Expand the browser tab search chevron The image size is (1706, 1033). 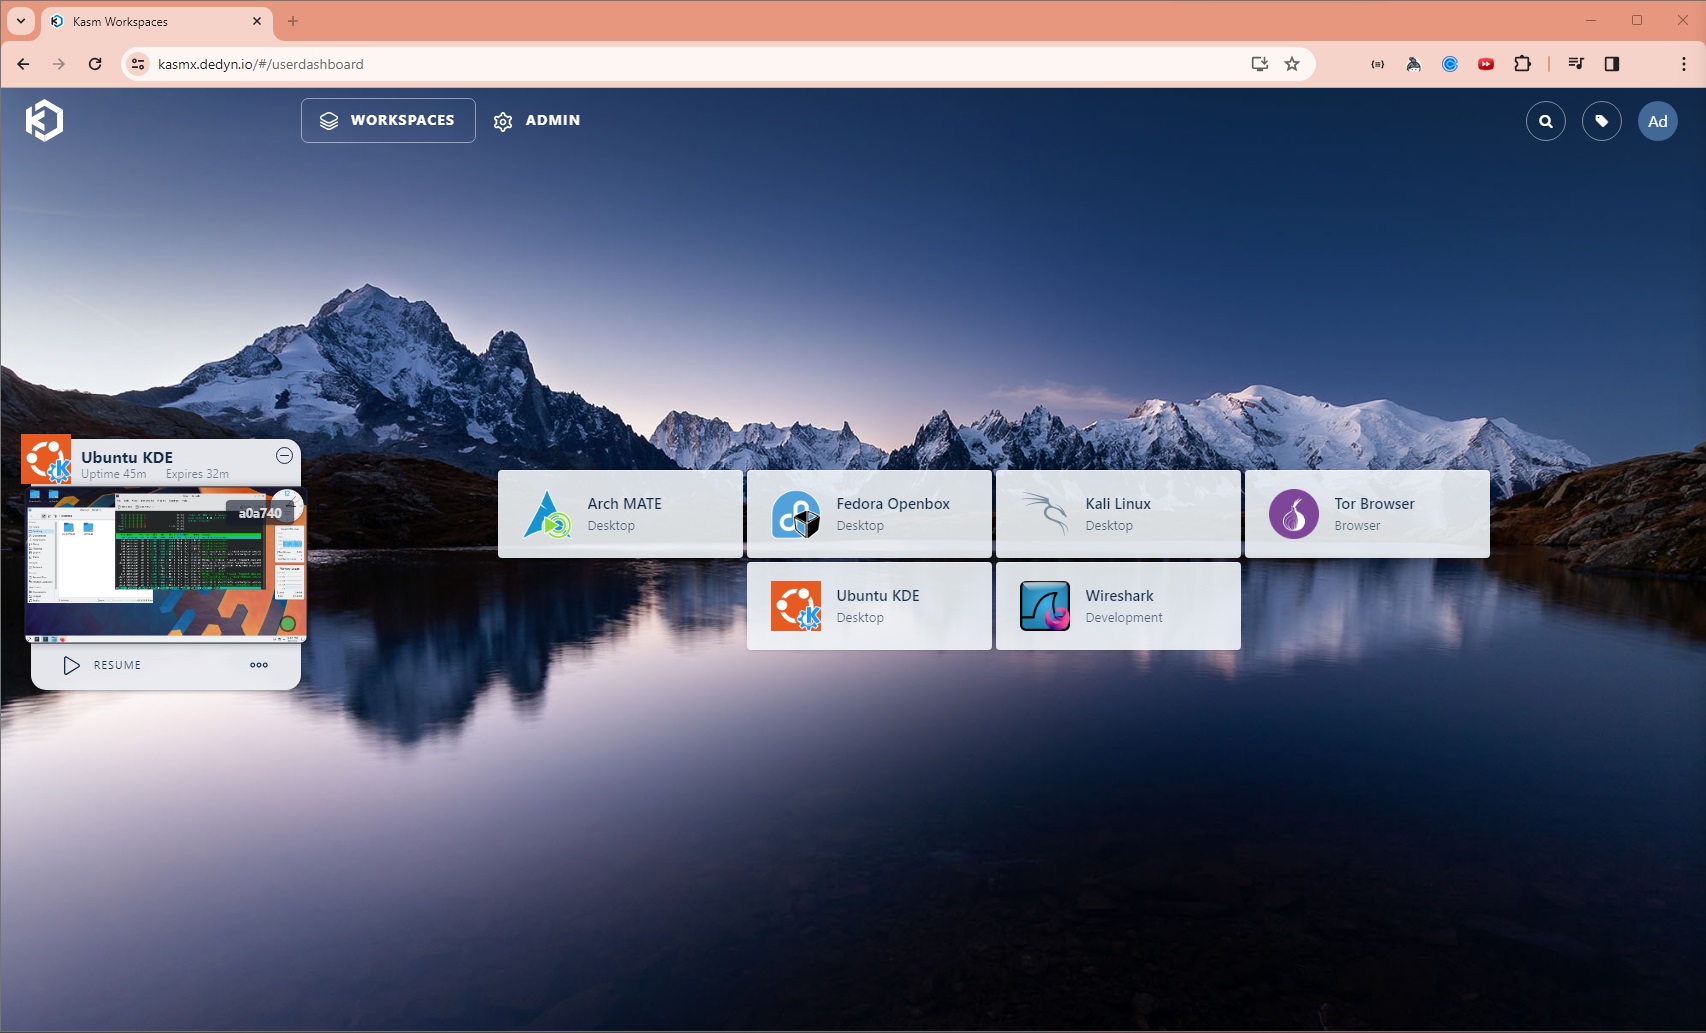tap(21, 20)
